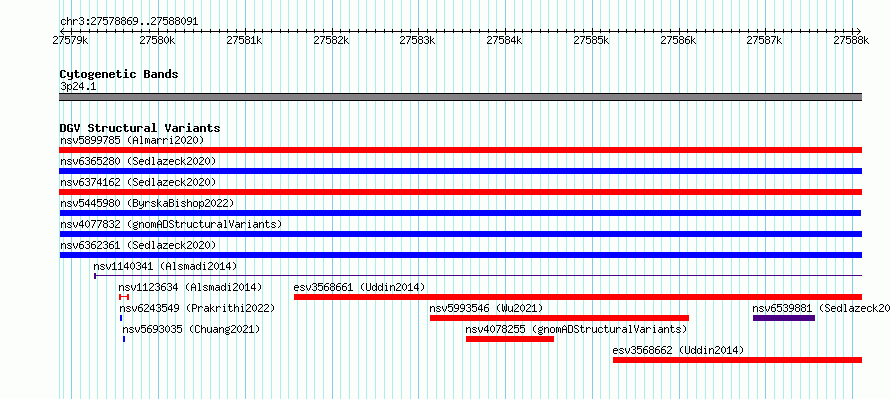
Task: Click the 27582k ruler position
Action: coord(331,40)
